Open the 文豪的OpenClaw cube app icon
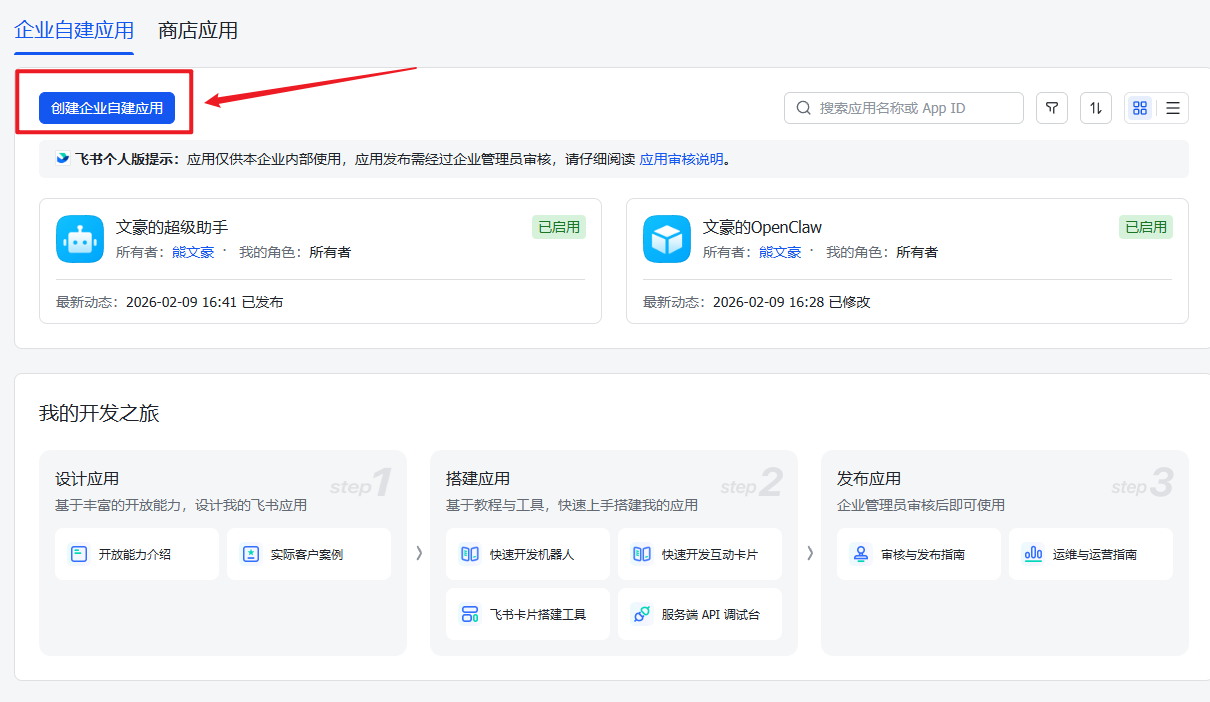 tap(668, 238)
